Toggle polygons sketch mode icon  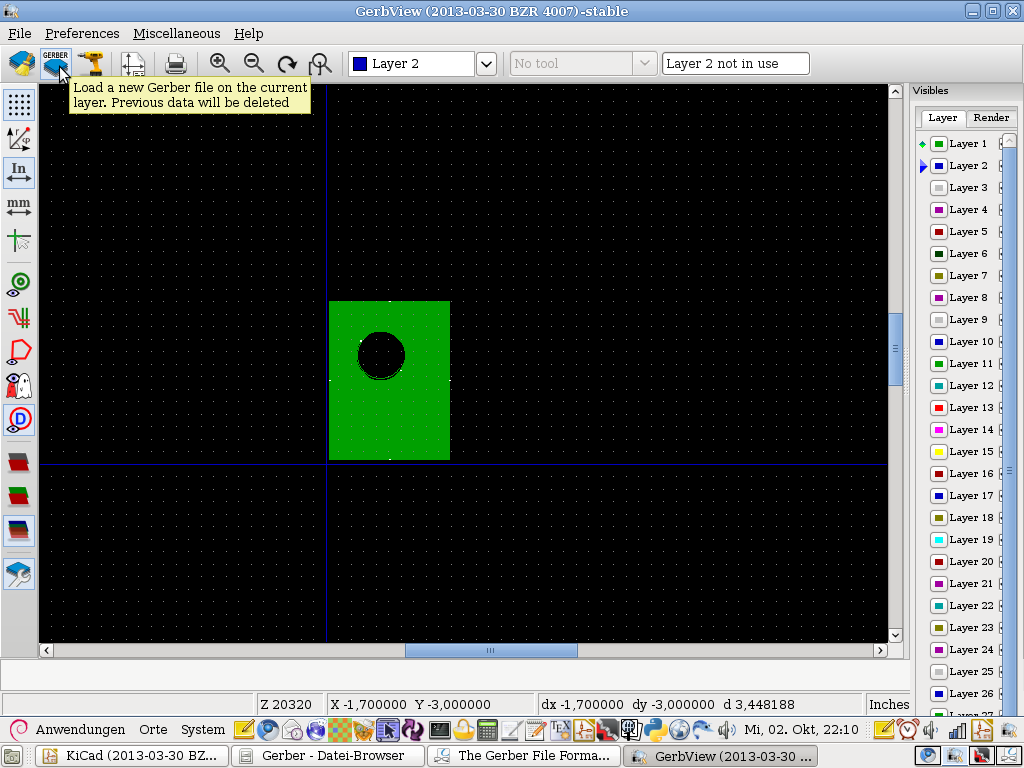tap(19, 352)
